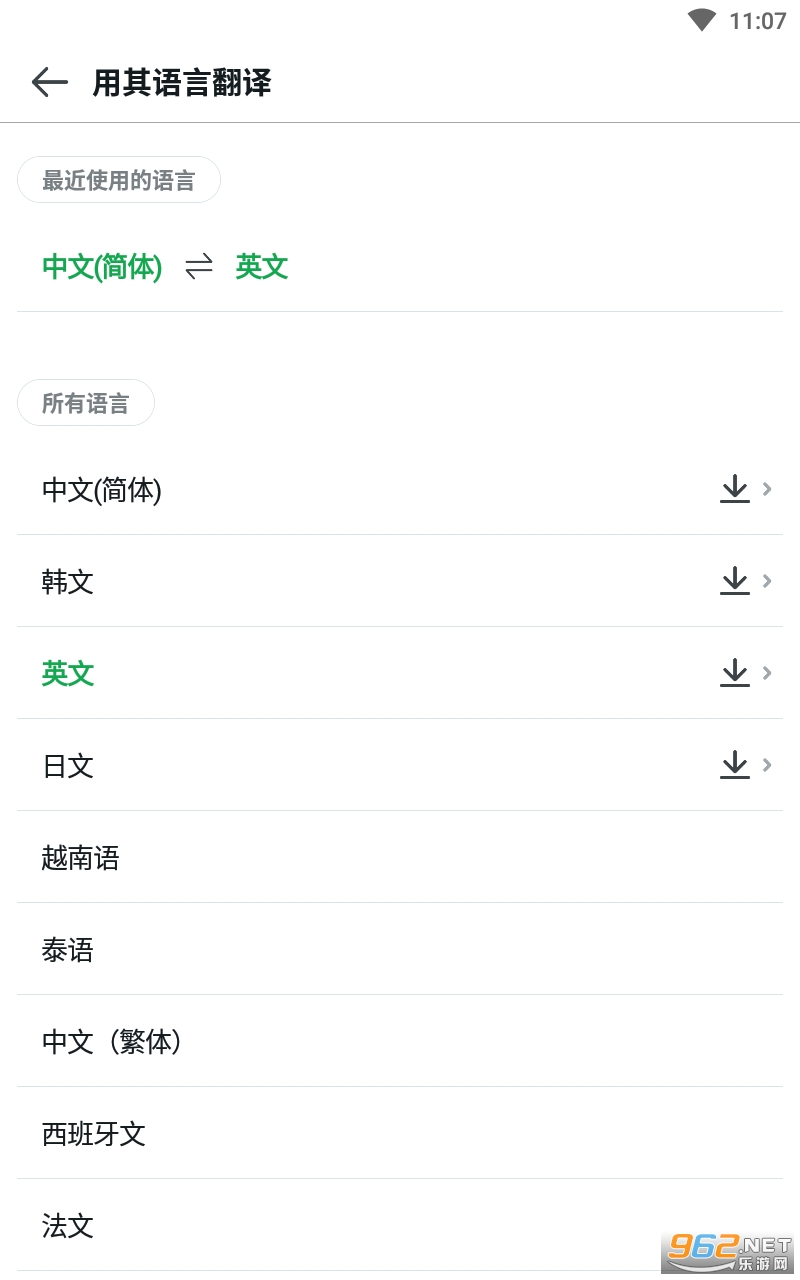Expand the 日文 row chevron
The image size is (800, 1280).
coord(768,765)
